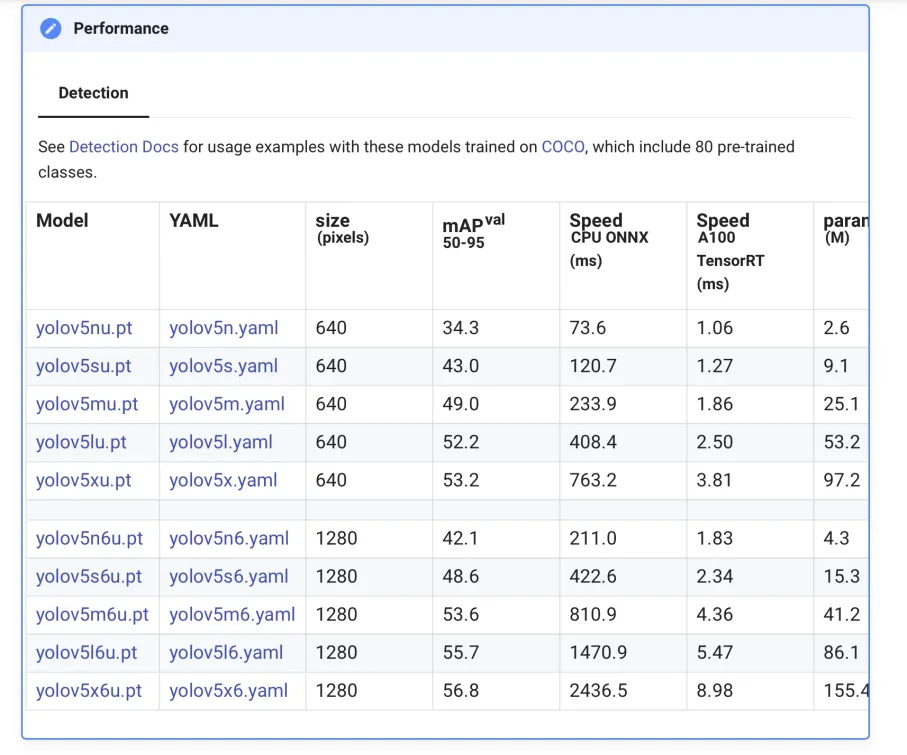Click the yolov5mu.pt weights link
This screenshot has height=755, width=907.
[x=87, y=404]
